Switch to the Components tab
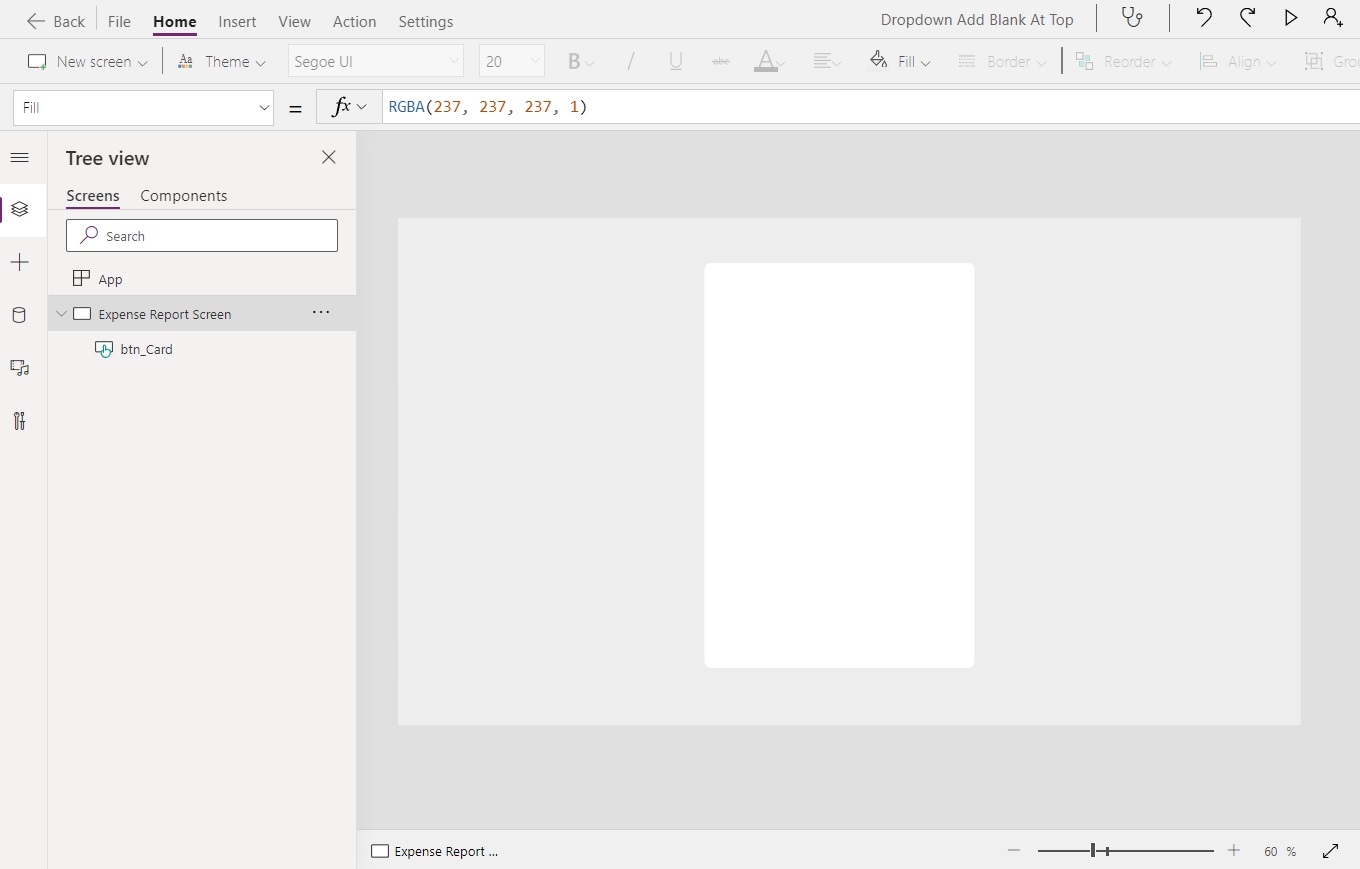The image size is (1360, 869). [x=183, y=196]
